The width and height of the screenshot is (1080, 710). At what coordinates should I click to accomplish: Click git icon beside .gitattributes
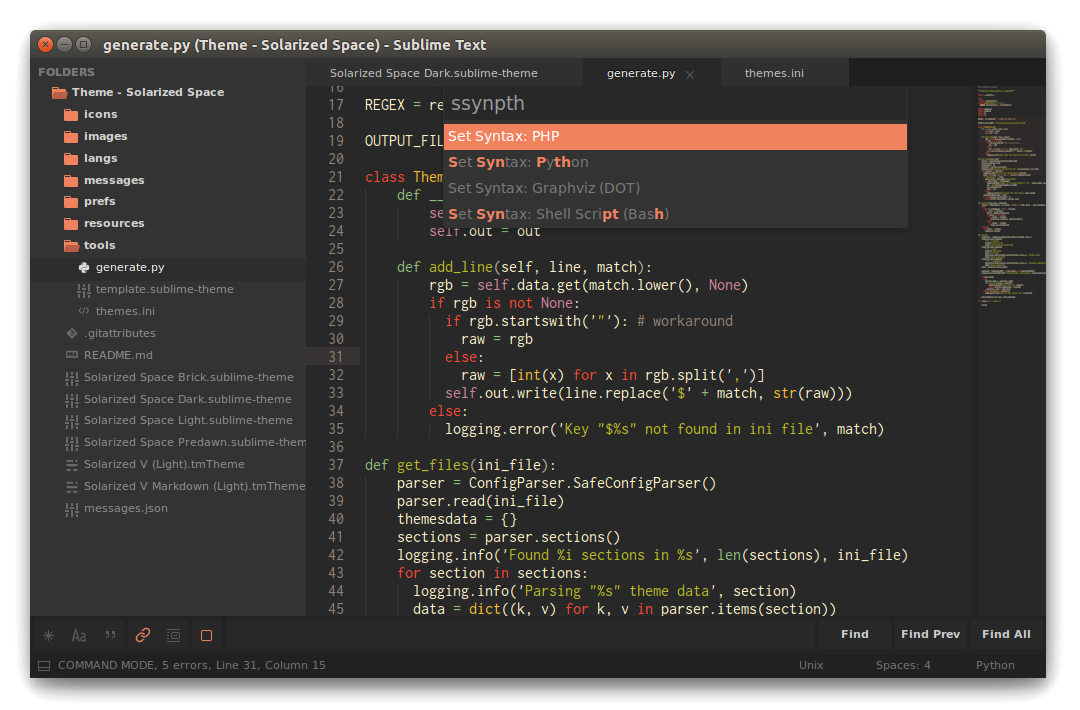(72, 333)
